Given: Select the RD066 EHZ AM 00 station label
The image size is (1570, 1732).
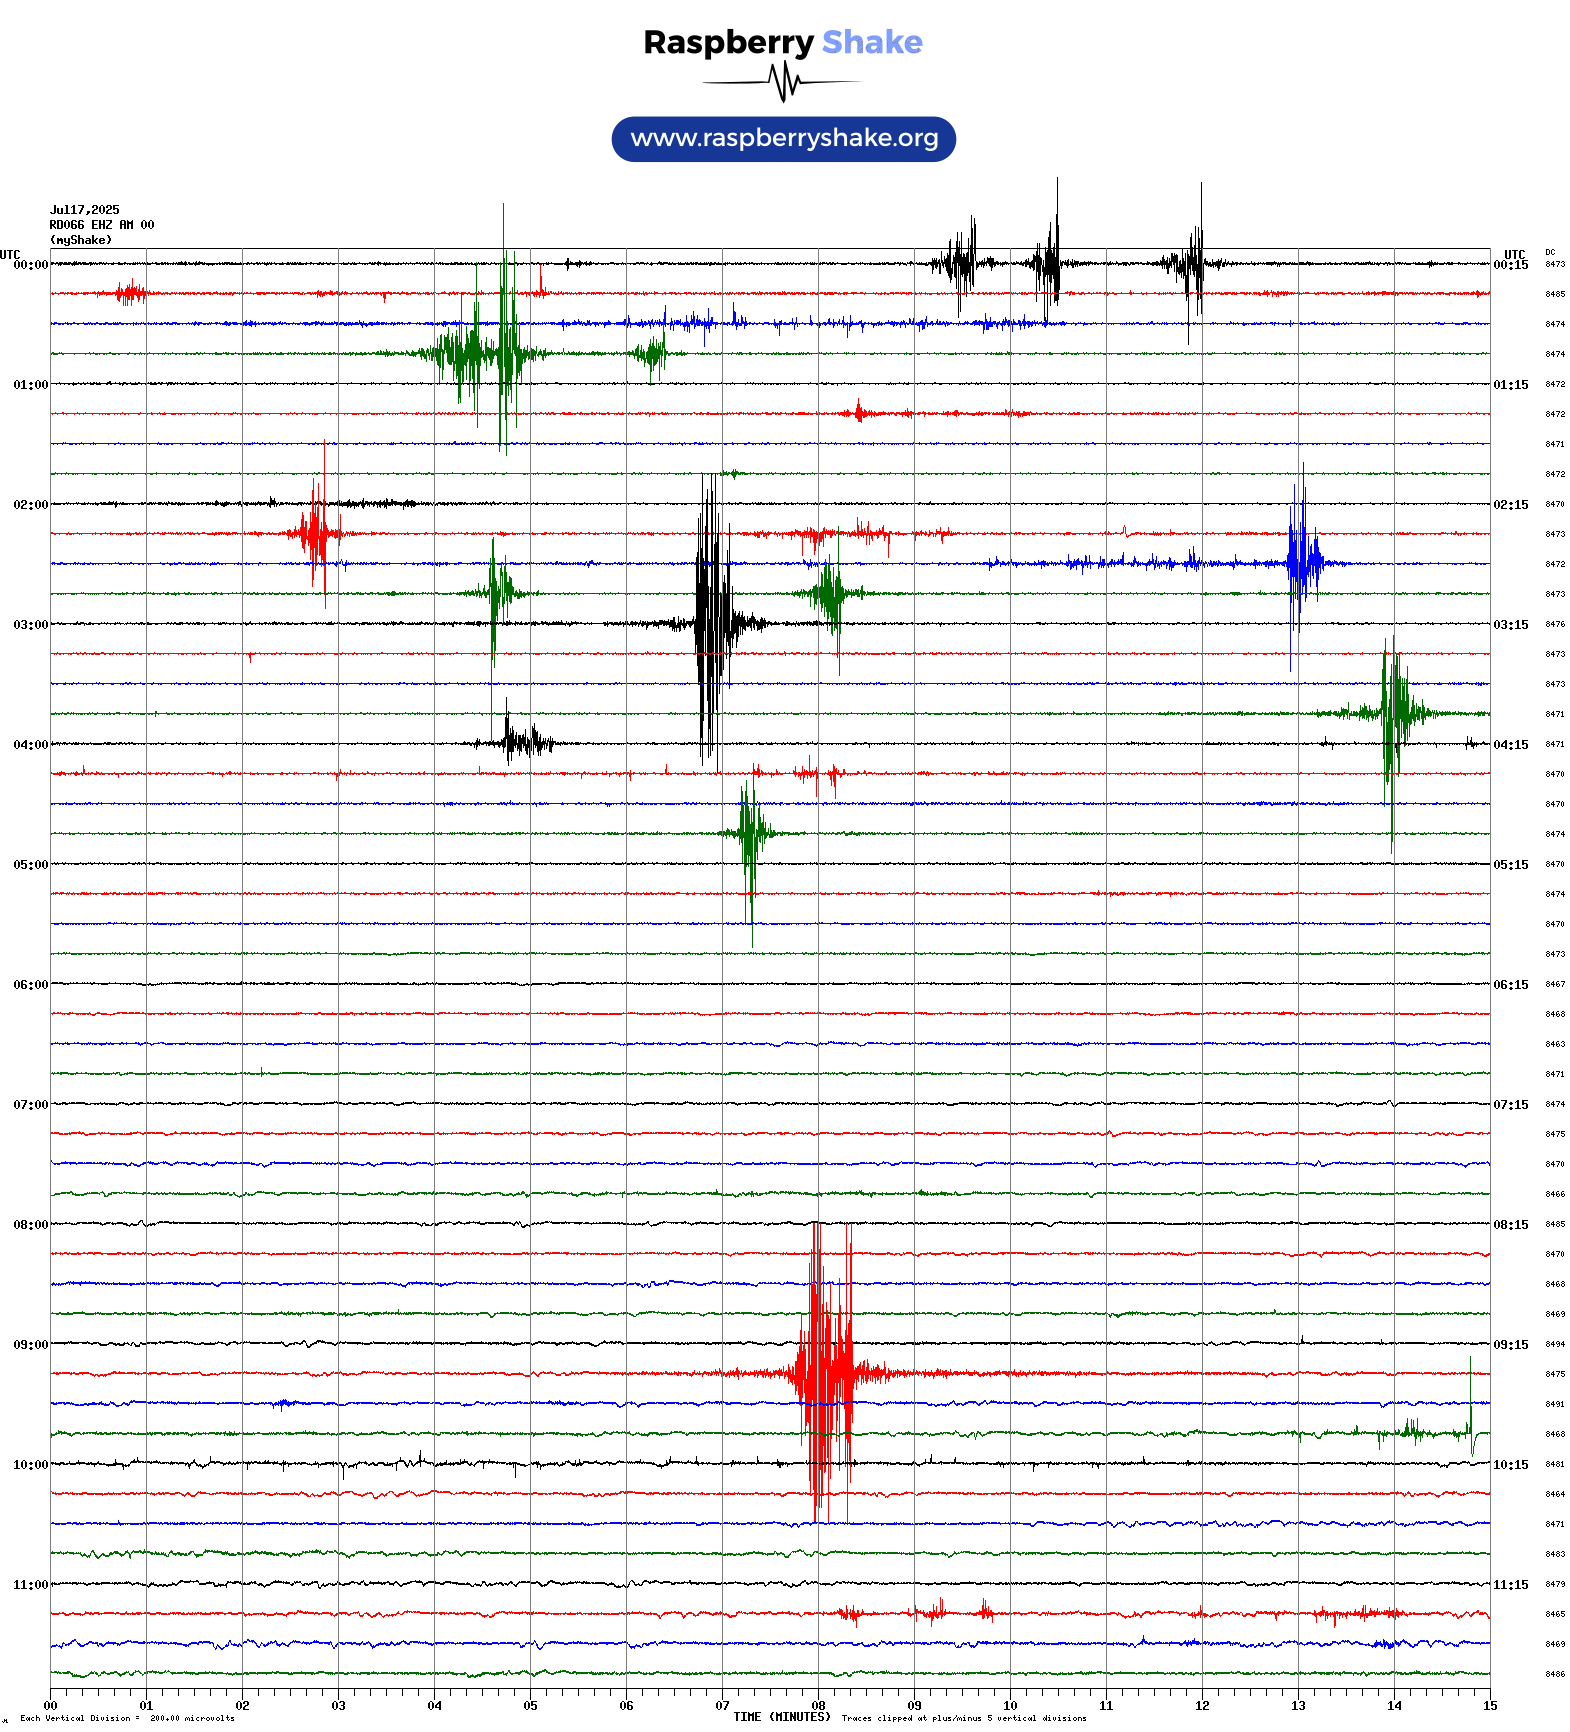Looking at the screenshot, I should click(x=101, y=225).
